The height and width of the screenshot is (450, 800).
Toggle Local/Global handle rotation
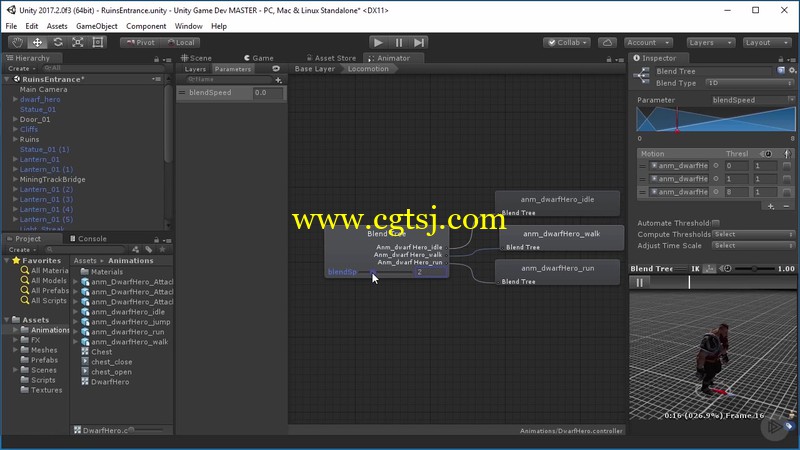[181, 43]
